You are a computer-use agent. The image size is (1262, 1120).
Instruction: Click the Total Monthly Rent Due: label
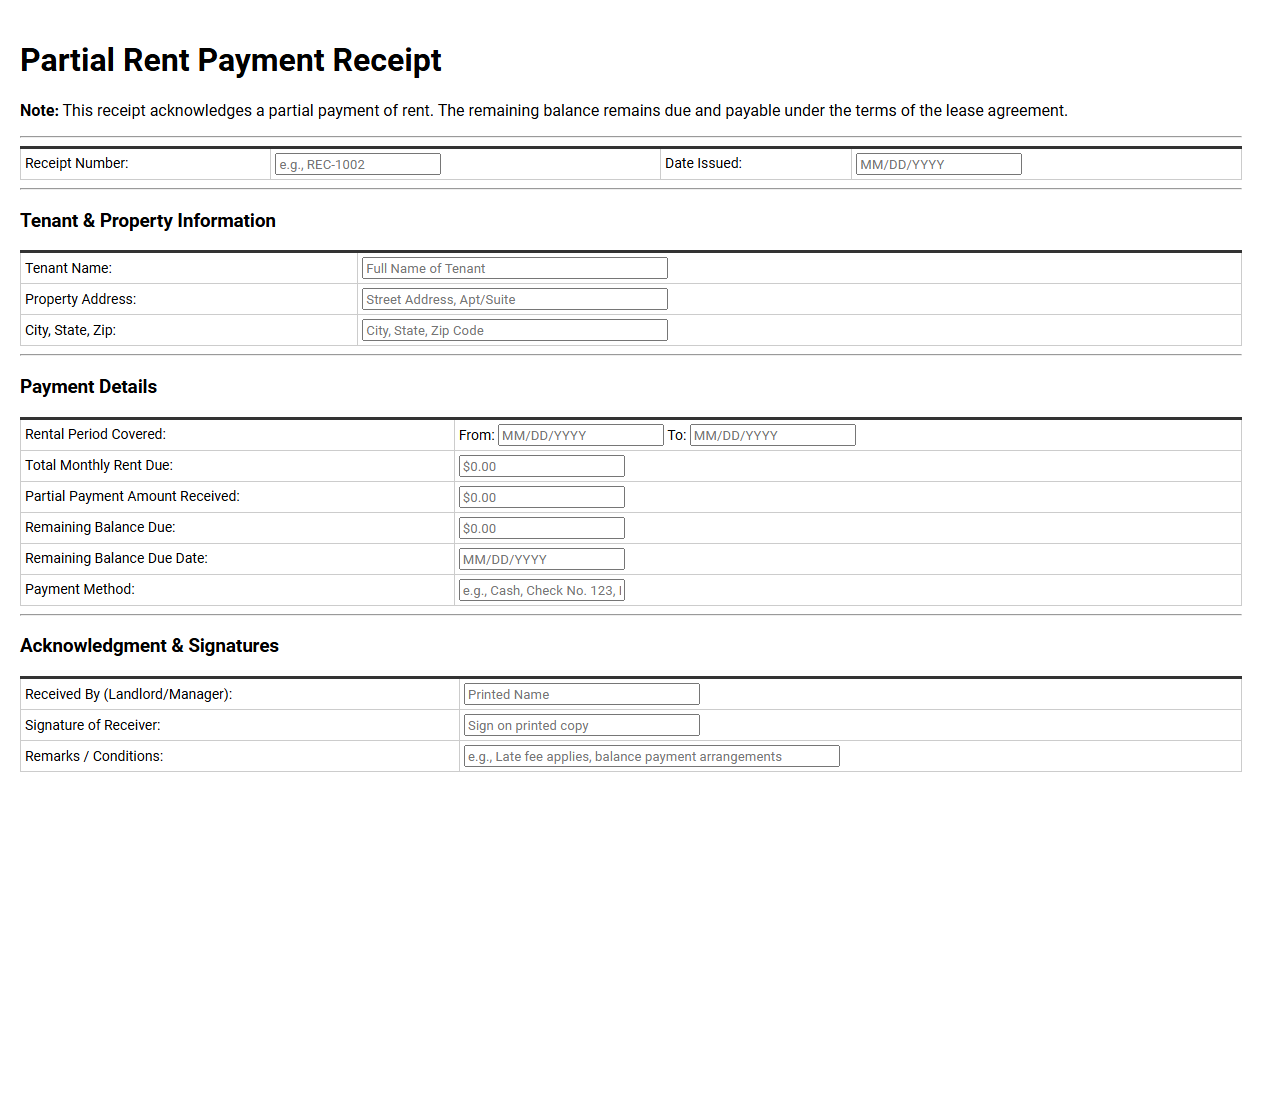point(99,465)
